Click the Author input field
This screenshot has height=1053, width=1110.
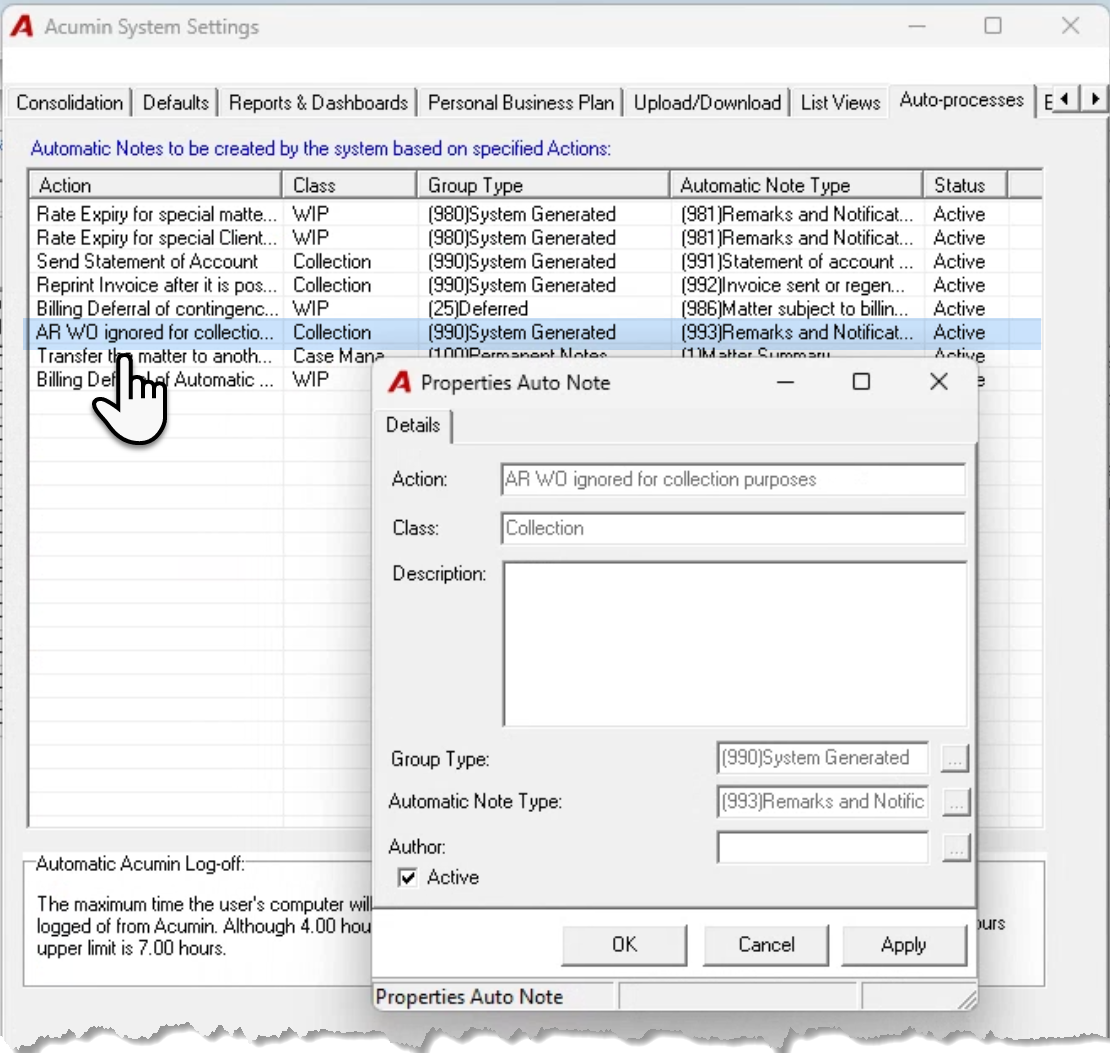(822, 848)
